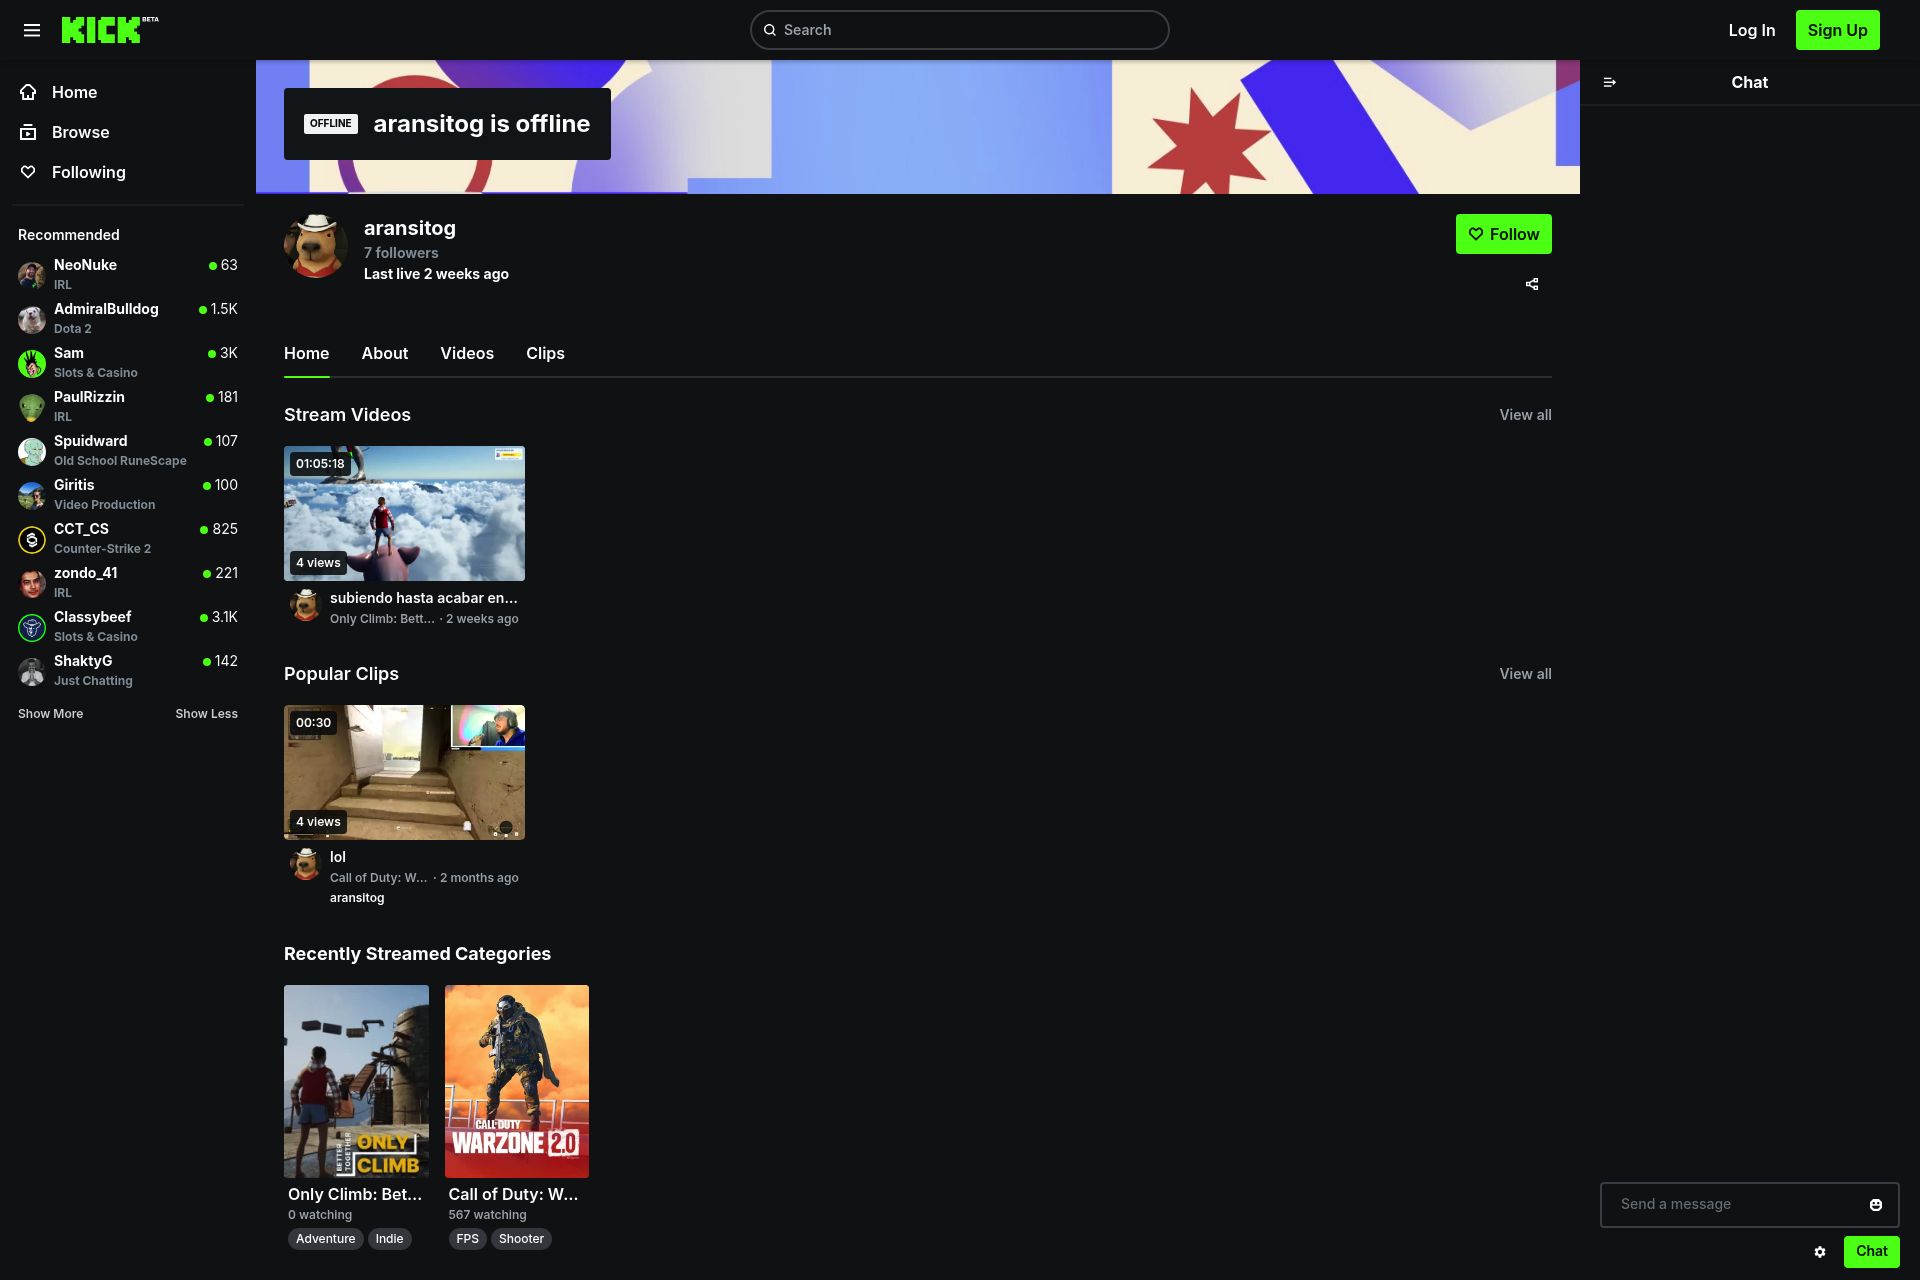1920x1280 pixels.
Task: Collapse recommended list with Show Less
Action: coord(206,714)
